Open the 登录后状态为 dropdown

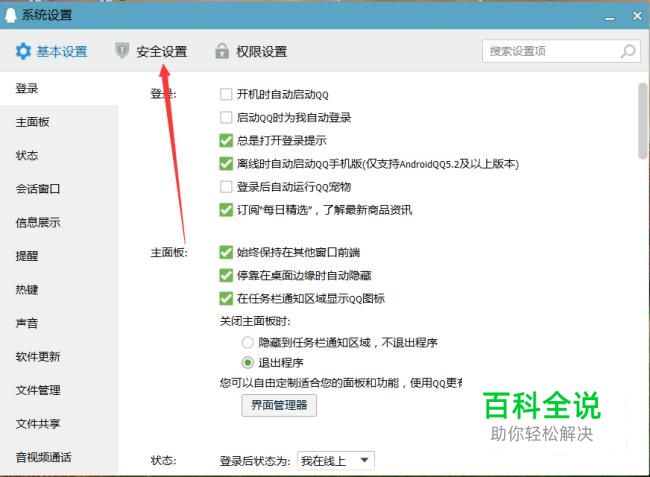pos(336,461)
